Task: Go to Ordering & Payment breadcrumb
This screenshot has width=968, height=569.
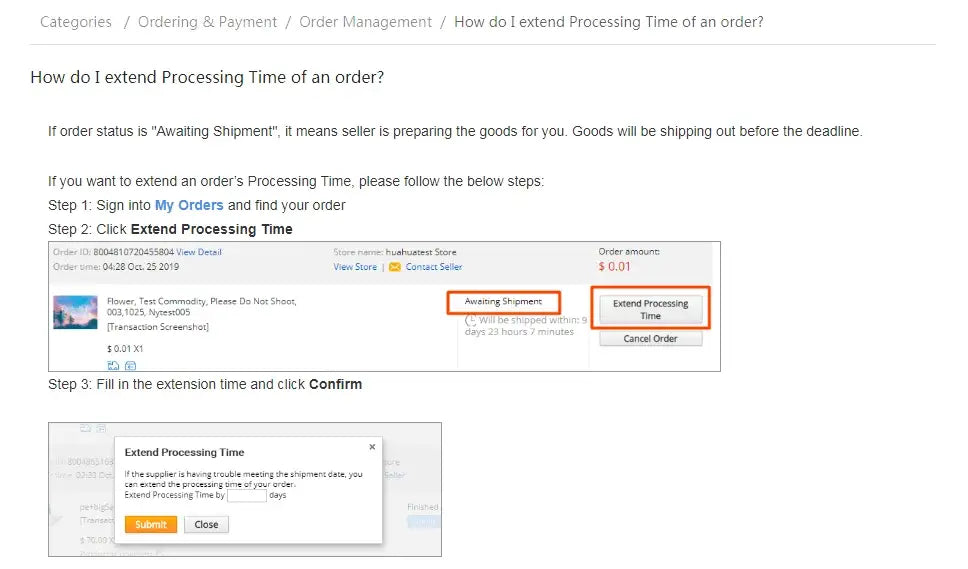Action: pos(207,22)
